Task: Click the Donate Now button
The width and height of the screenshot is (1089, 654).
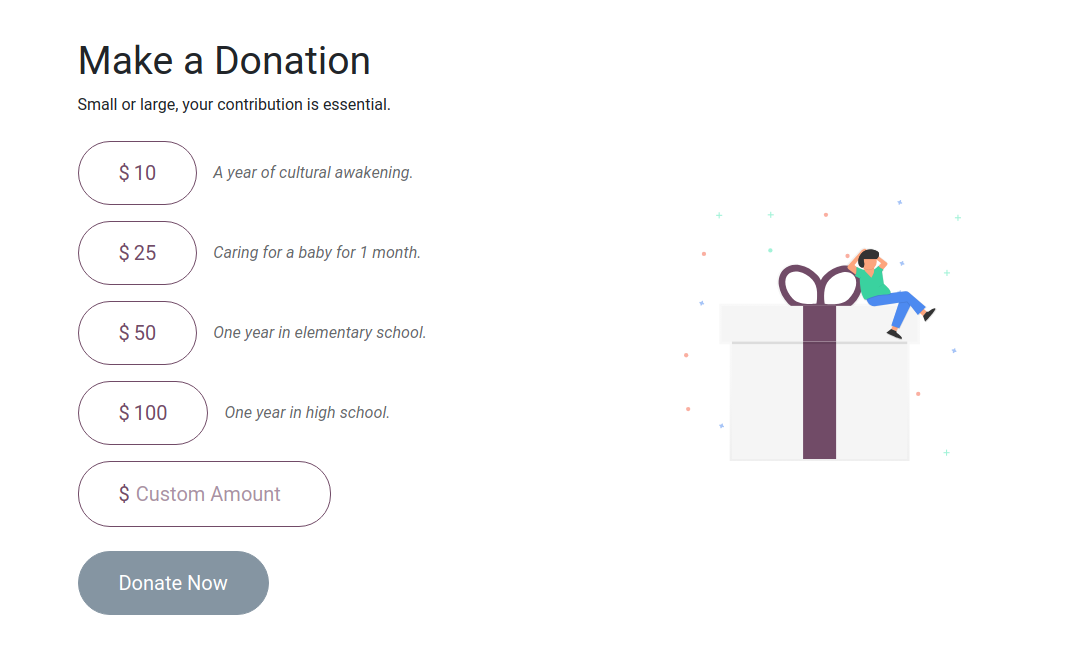Action: click(173, 582)
